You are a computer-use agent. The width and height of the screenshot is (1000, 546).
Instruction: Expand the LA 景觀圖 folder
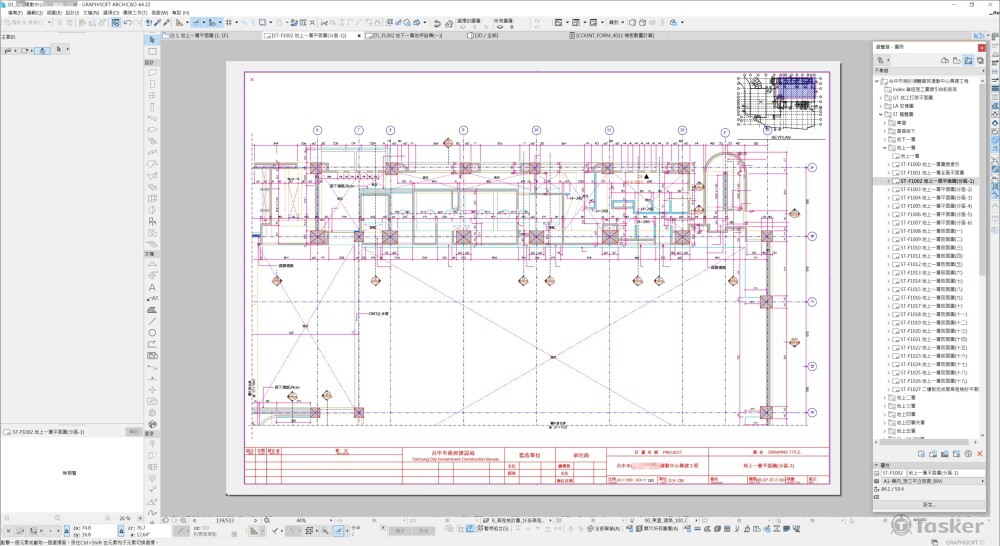click(x=881, y=106)
